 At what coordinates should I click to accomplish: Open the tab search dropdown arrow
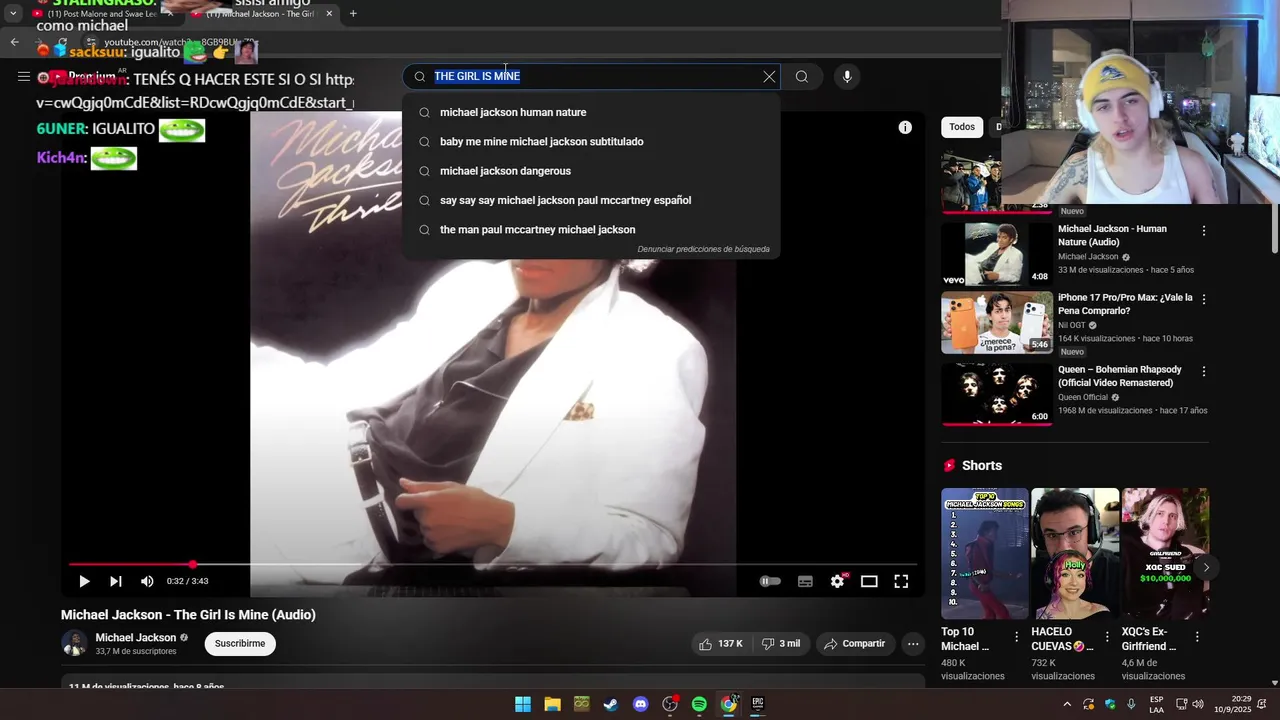(13, 14)
